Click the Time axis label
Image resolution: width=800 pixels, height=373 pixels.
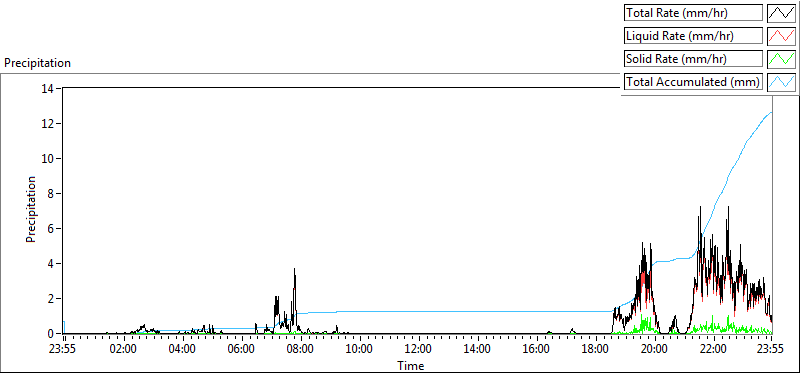(411, 365)
